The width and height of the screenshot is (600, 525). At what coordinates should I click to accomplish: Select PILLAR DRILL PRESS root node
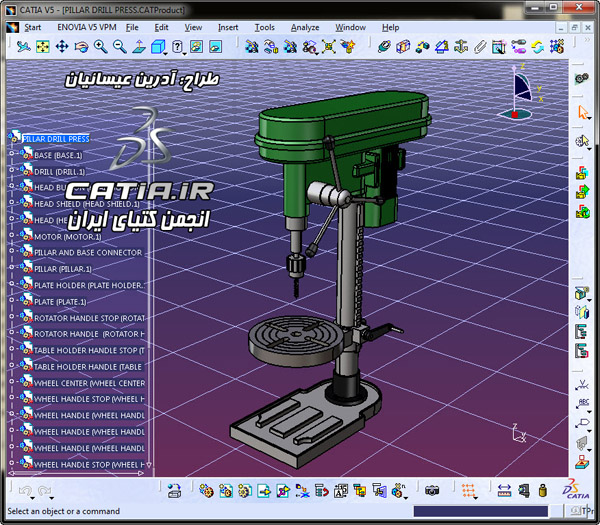coord(56,139)
